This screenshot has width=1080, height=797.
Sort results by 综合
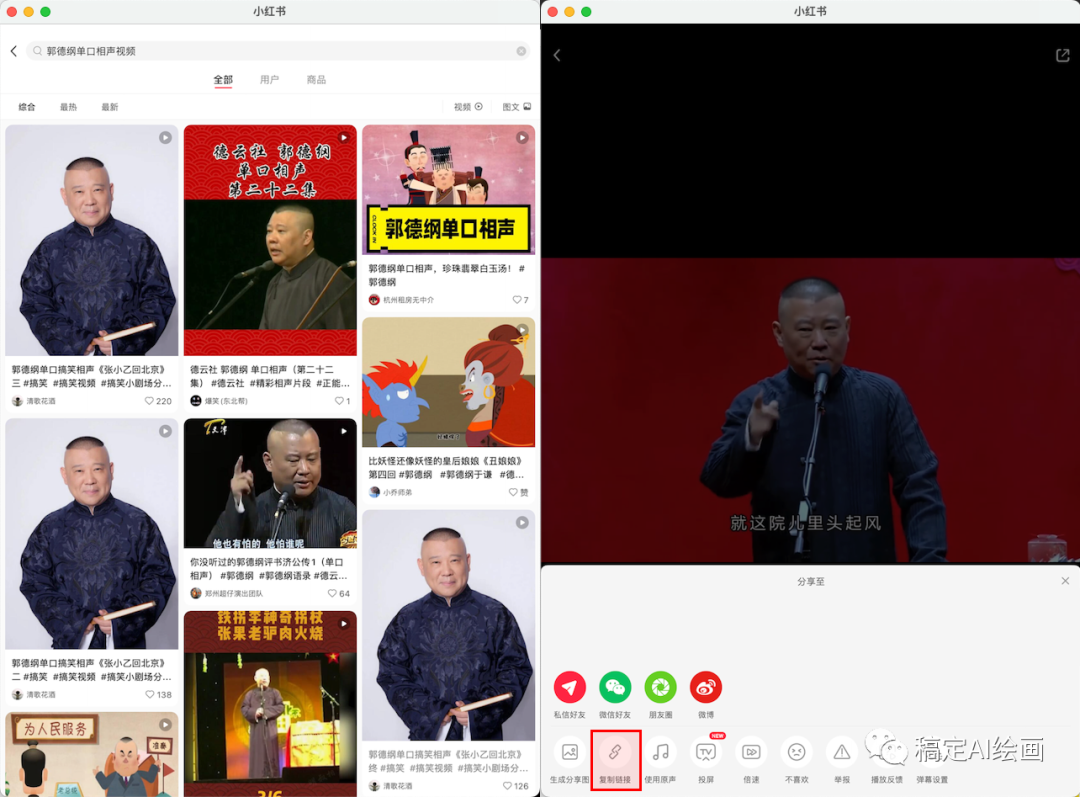[x=27, y=107]
